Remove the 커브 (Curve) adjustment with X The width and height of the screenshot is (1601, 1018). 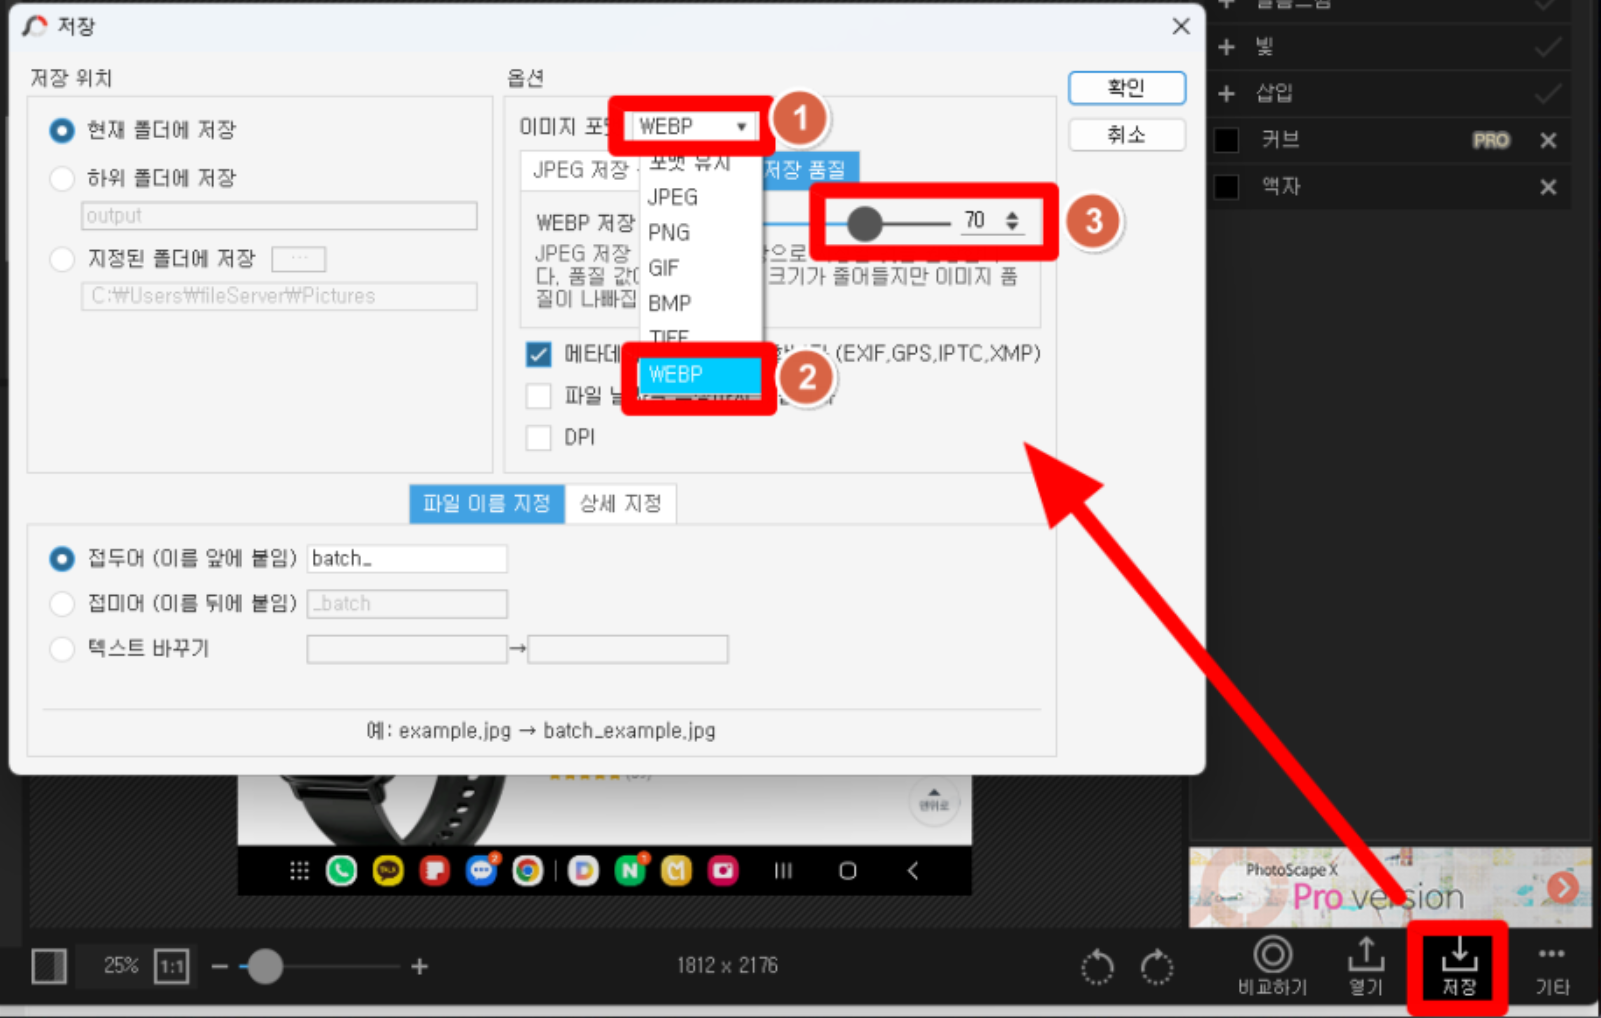pos(1548,141)
